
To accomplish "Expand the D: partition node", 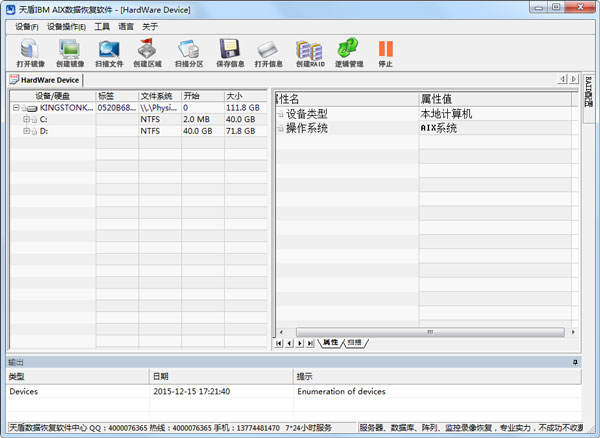I will [26, 131].
